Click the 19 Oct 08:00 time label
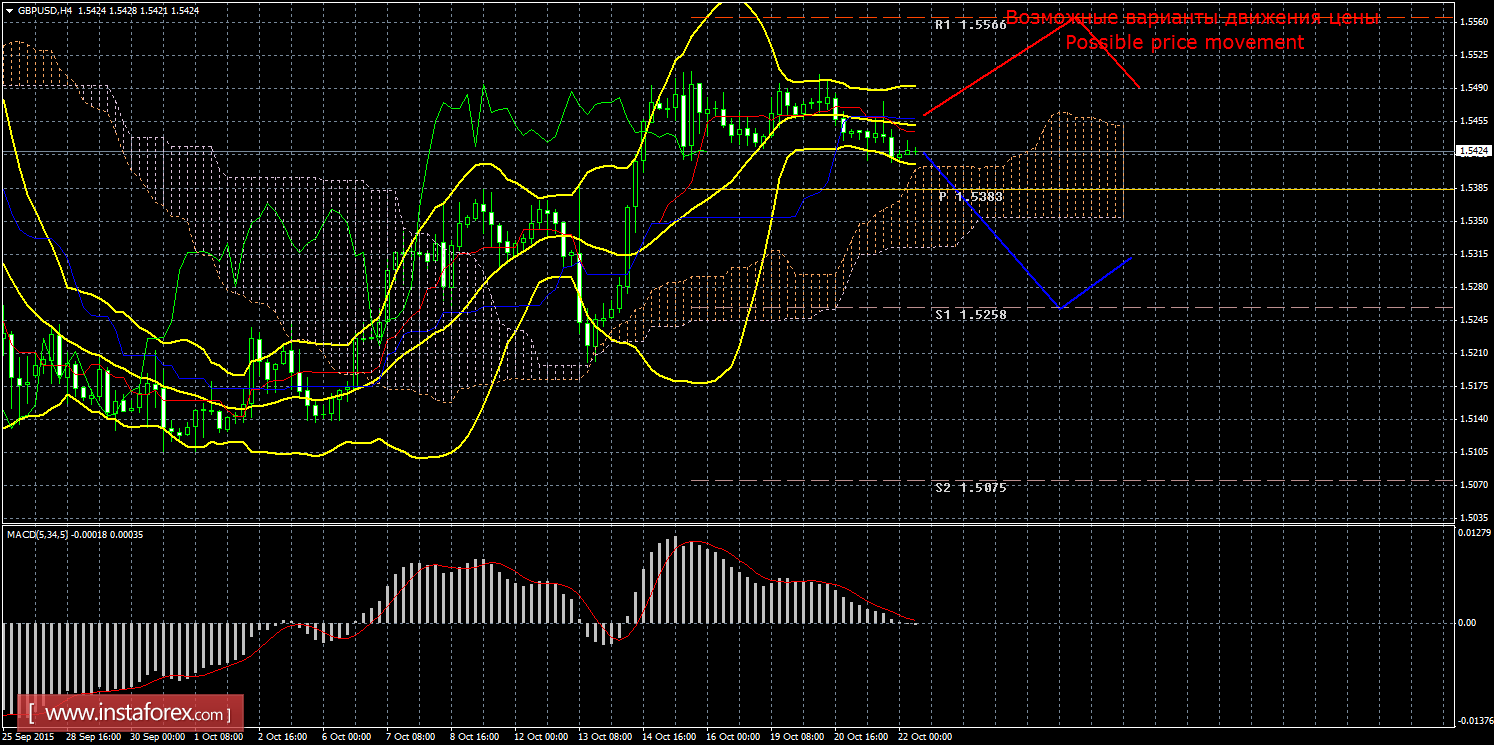 [x=796, y=737]
